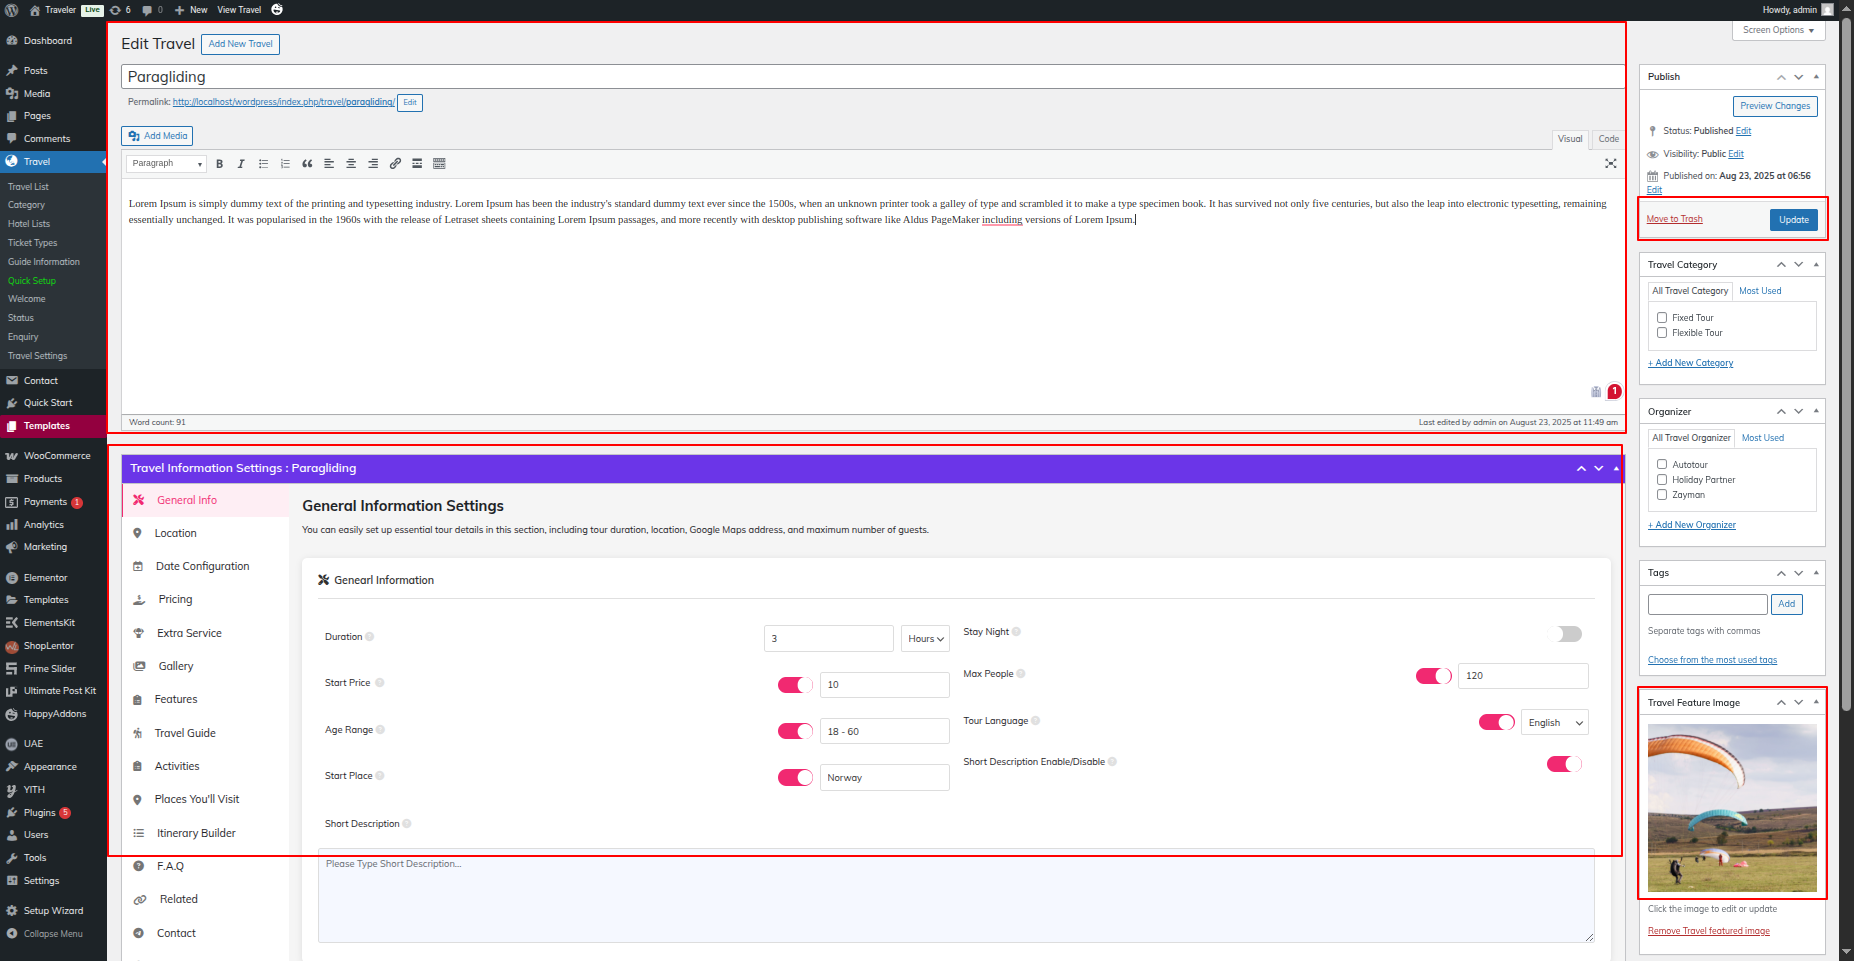This screenshot has width=1854, height=961.
Task: Click the Align center icon
Action: tap(351, 164)
